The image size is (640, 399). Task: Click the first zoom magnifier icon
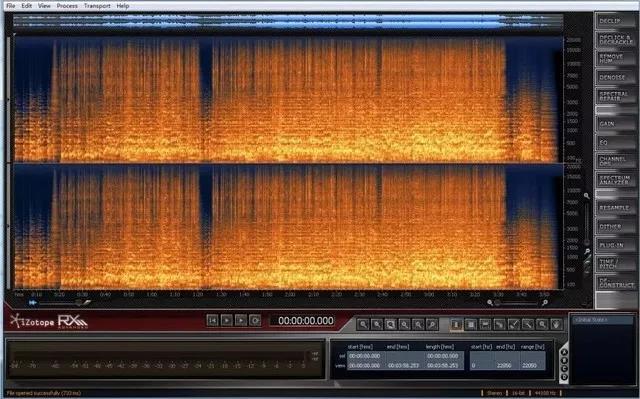pyautogui.click(x=363, y=324)
